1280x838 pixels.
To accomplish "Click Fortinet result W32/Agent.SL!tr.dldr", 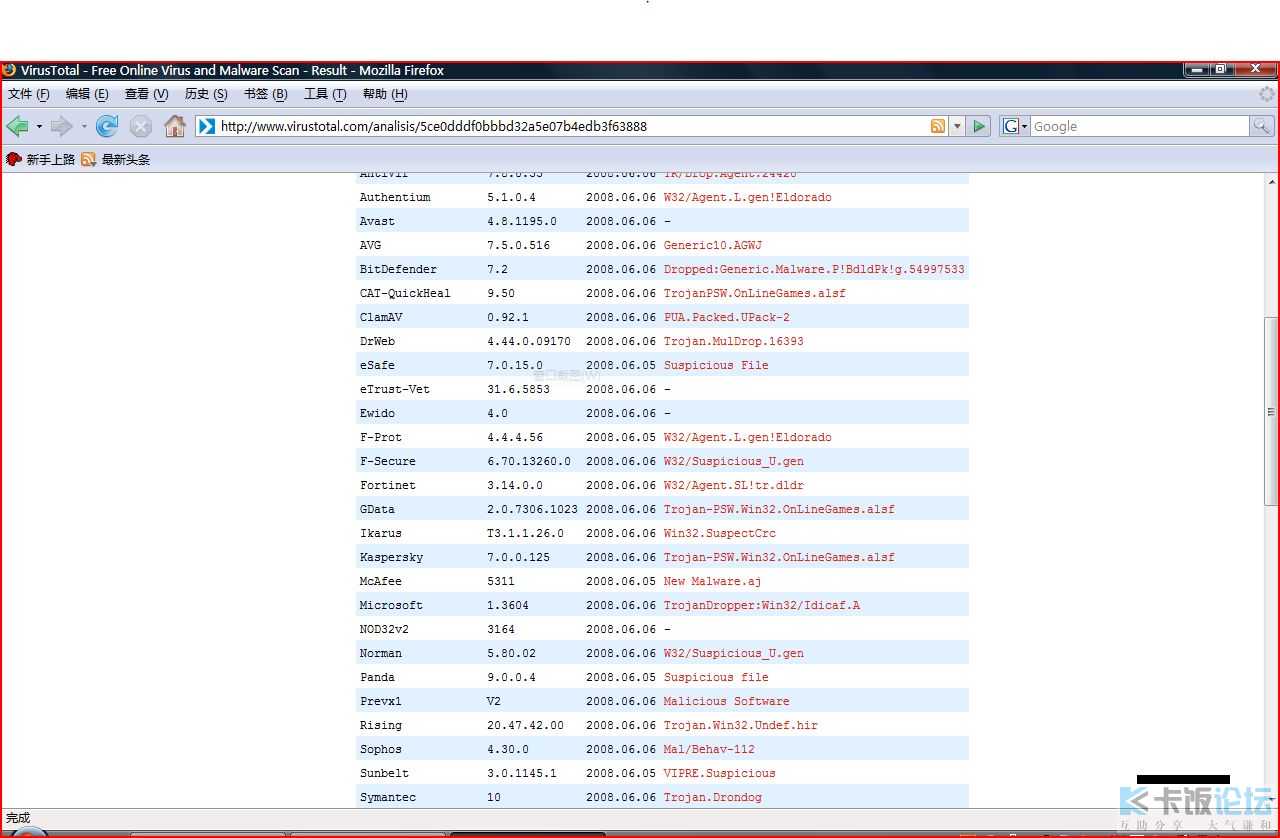I will pos(734,485).
